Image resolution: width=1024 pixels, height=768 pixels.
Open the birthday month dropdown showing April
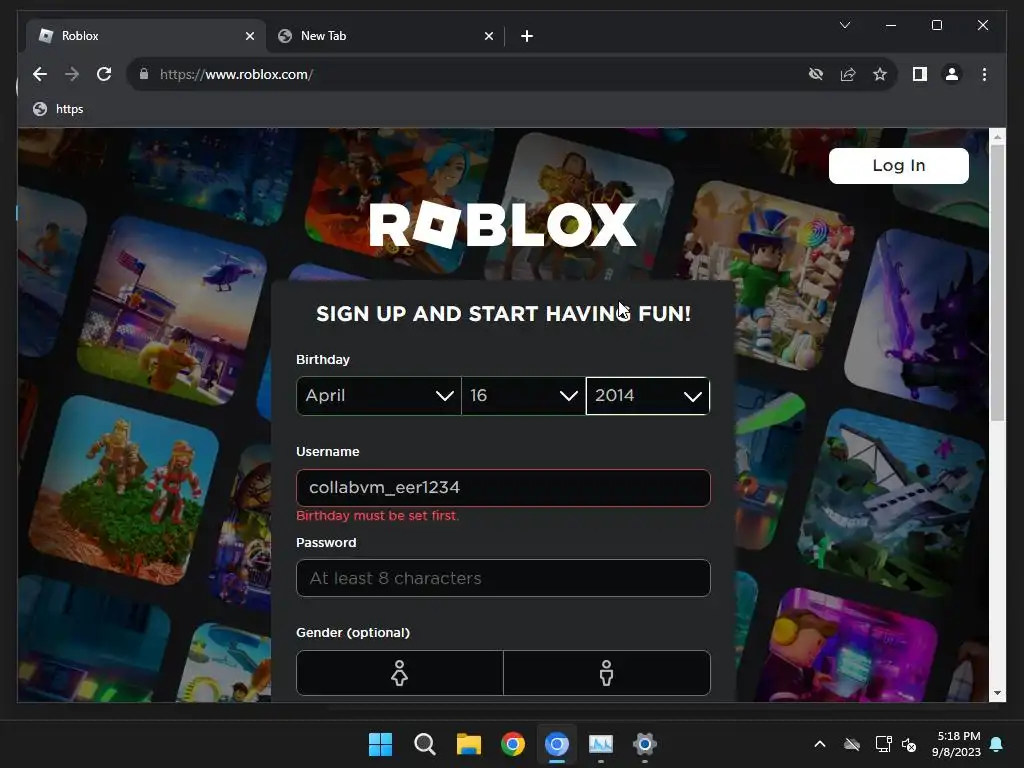[379, 396]
